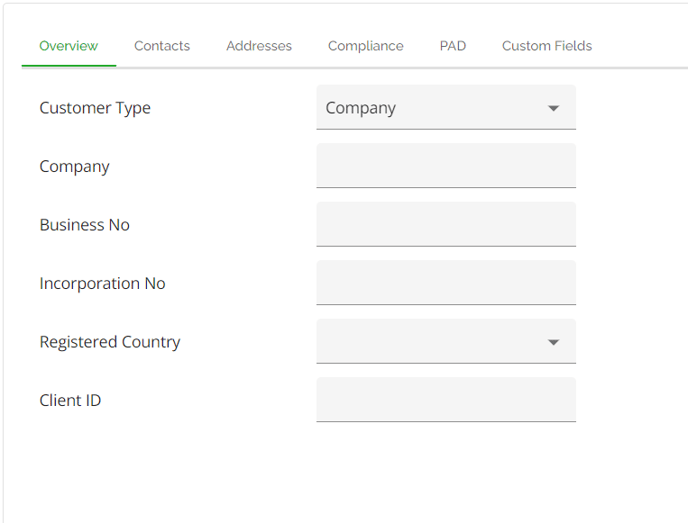The width and height of the screenshot is (688, 523).
Task: Focus the Company name input field
Action: tap(446, 166)
